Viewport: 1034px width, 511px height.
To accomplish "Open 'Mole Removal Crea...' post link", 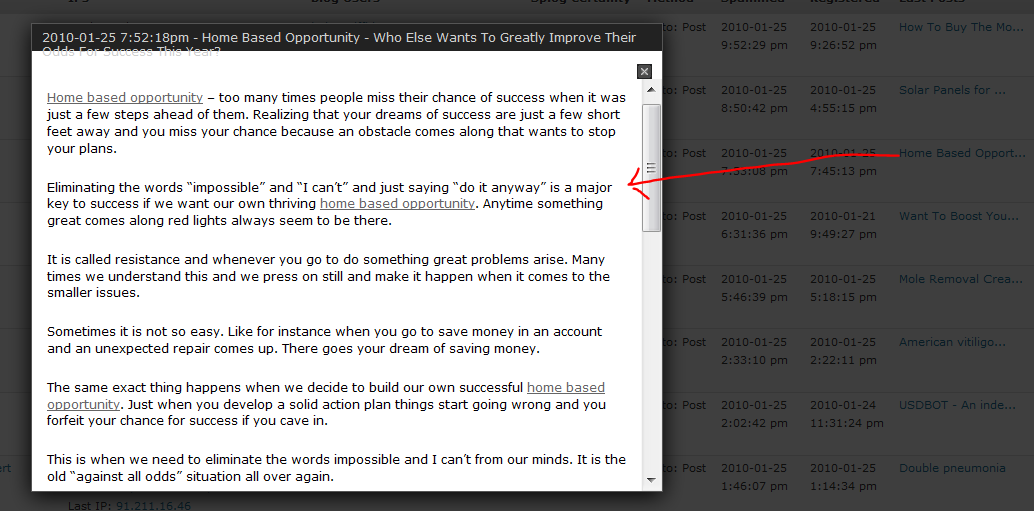I will [961, 279].
